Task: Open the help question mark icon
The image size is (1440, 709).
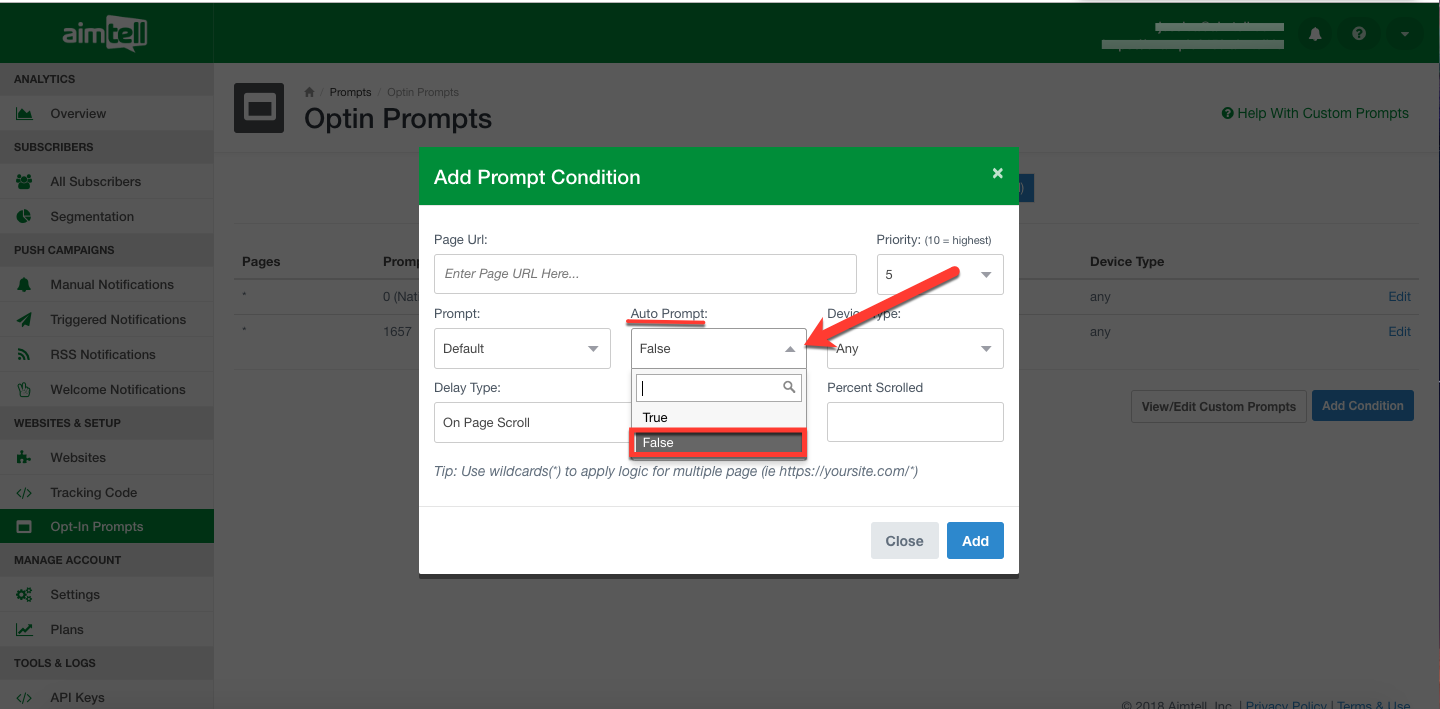Action: pyautogui.click(x=1359, y=34)
